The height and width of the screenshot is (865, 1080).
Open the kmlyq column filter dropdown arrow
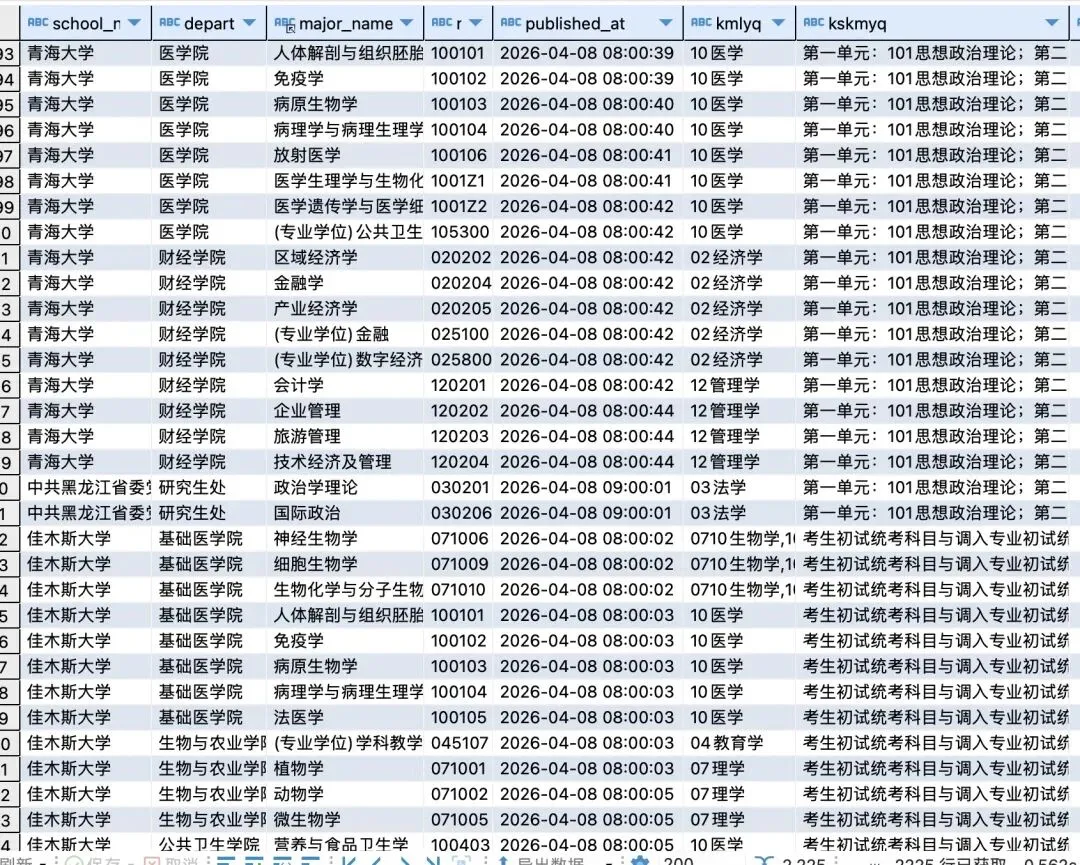[778, 23]
